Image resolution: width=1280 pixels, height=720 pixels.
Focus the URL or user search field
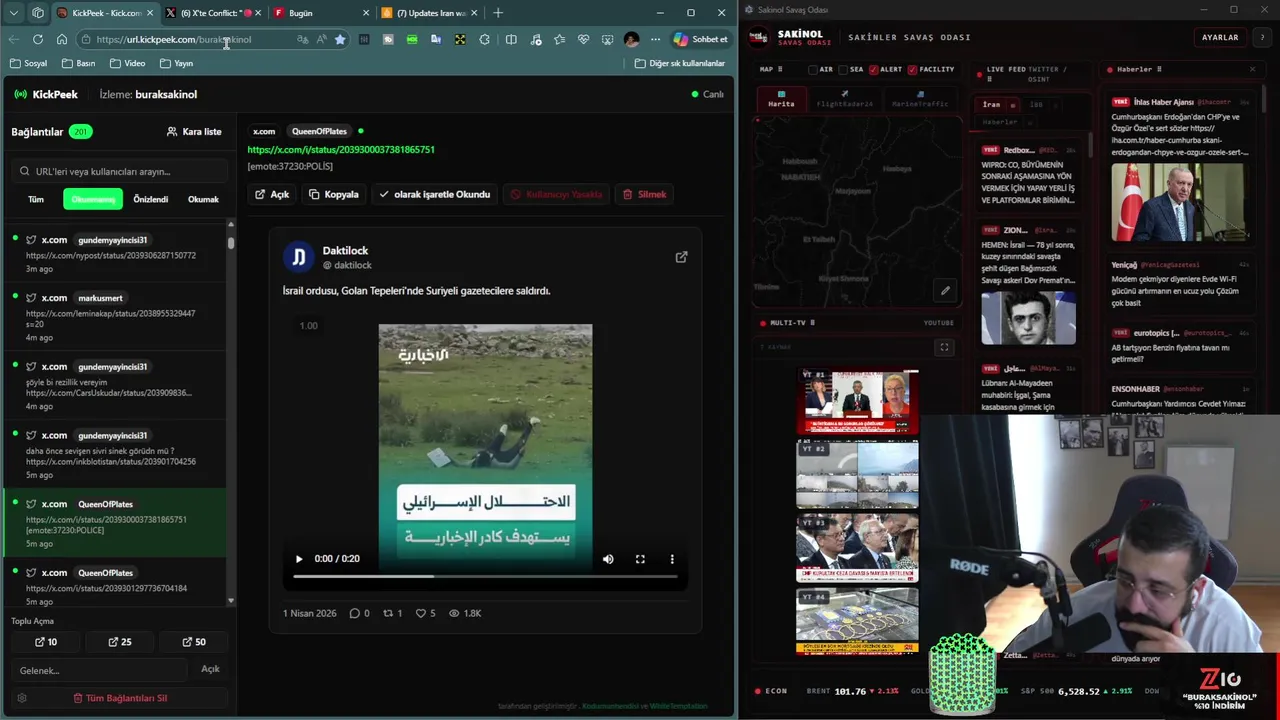[119, 171]
